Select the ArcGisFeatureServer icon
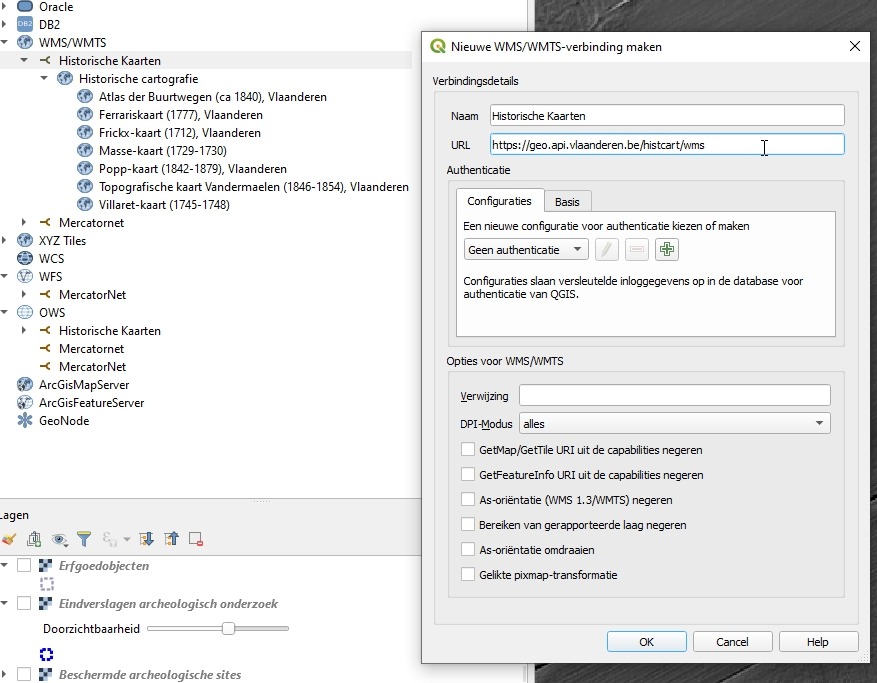The width and height of the screenshot is (877, 683). click(x=25, y=403)
